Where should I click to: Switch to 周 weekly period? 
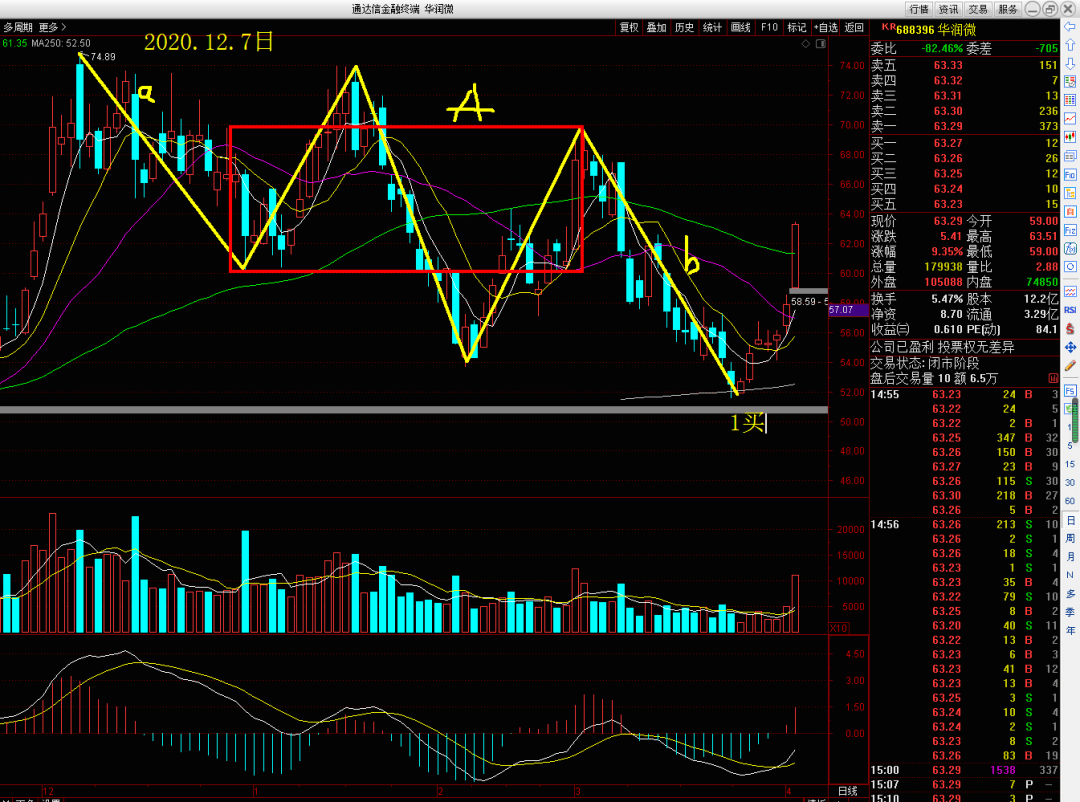pyautogui.click(x=1070, y=538)
